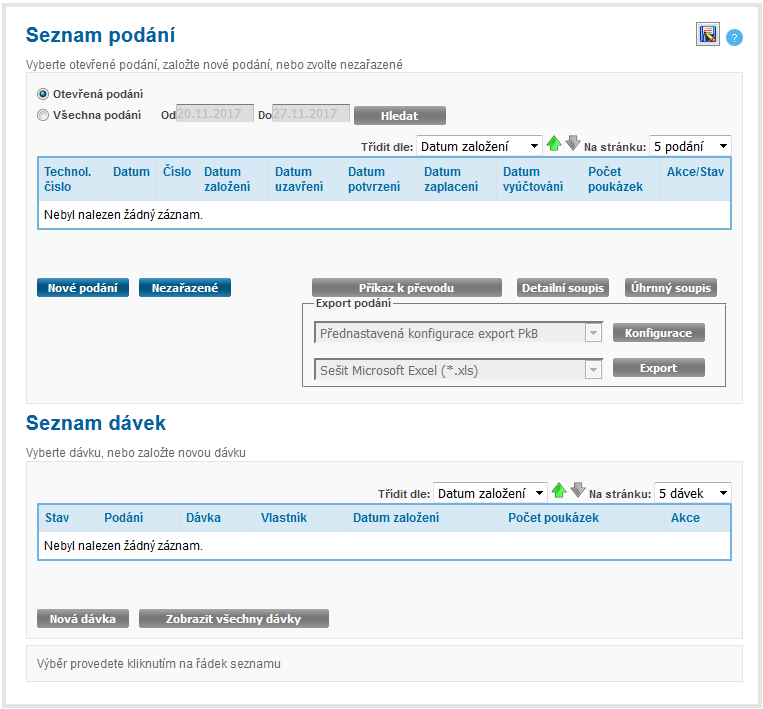
Task: Click the Nové podání button
Action: [83, 288]
